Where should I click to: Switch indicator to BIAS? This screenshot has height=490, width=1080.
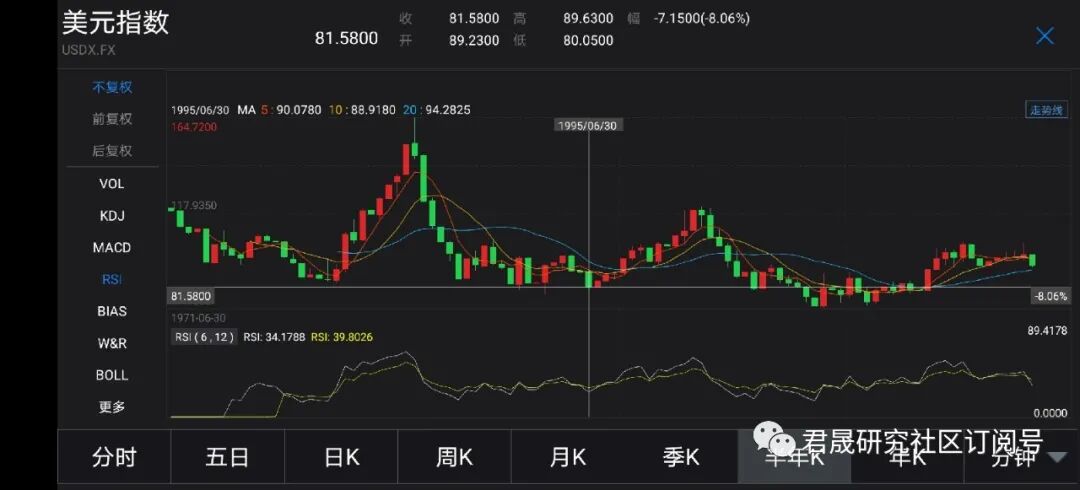[x=112, y=311]
